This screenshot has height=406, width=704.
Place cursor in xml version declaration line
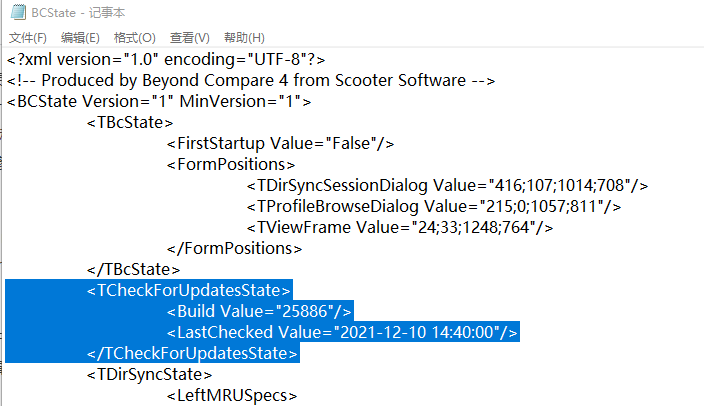point(166,59)
